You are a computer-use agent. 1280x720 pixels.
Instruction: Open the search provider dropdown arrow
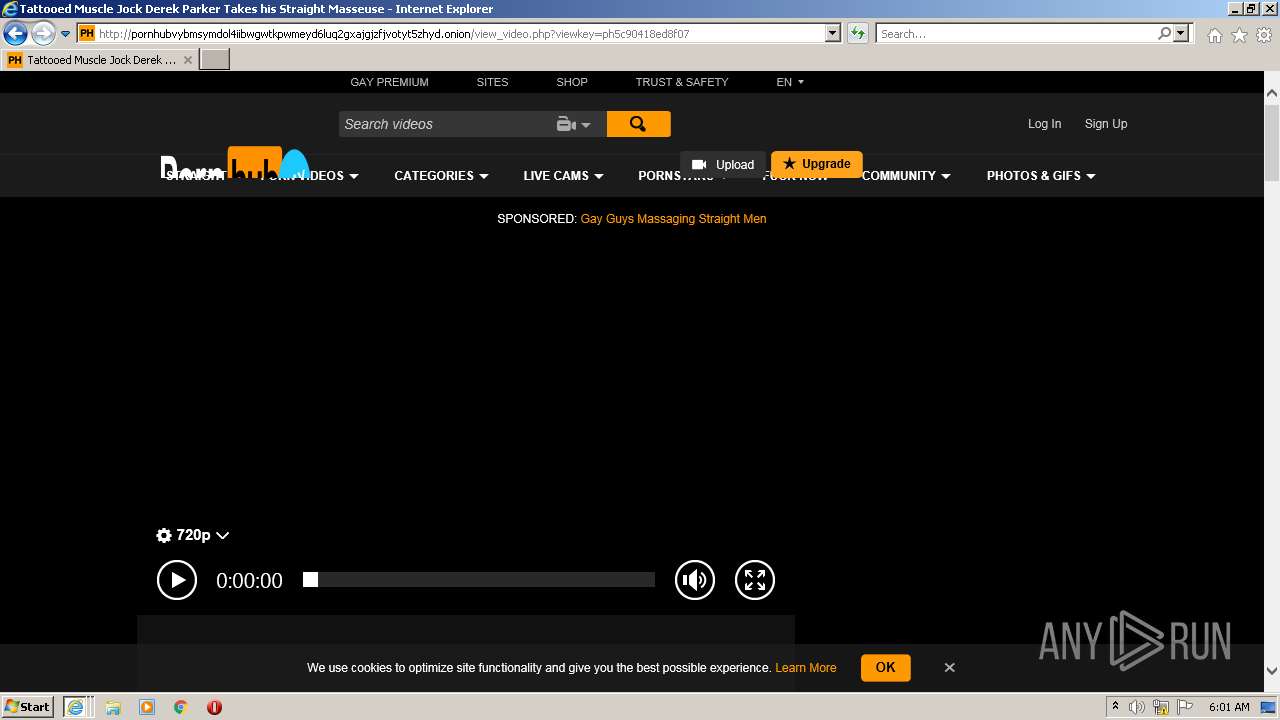point(1182,33)
